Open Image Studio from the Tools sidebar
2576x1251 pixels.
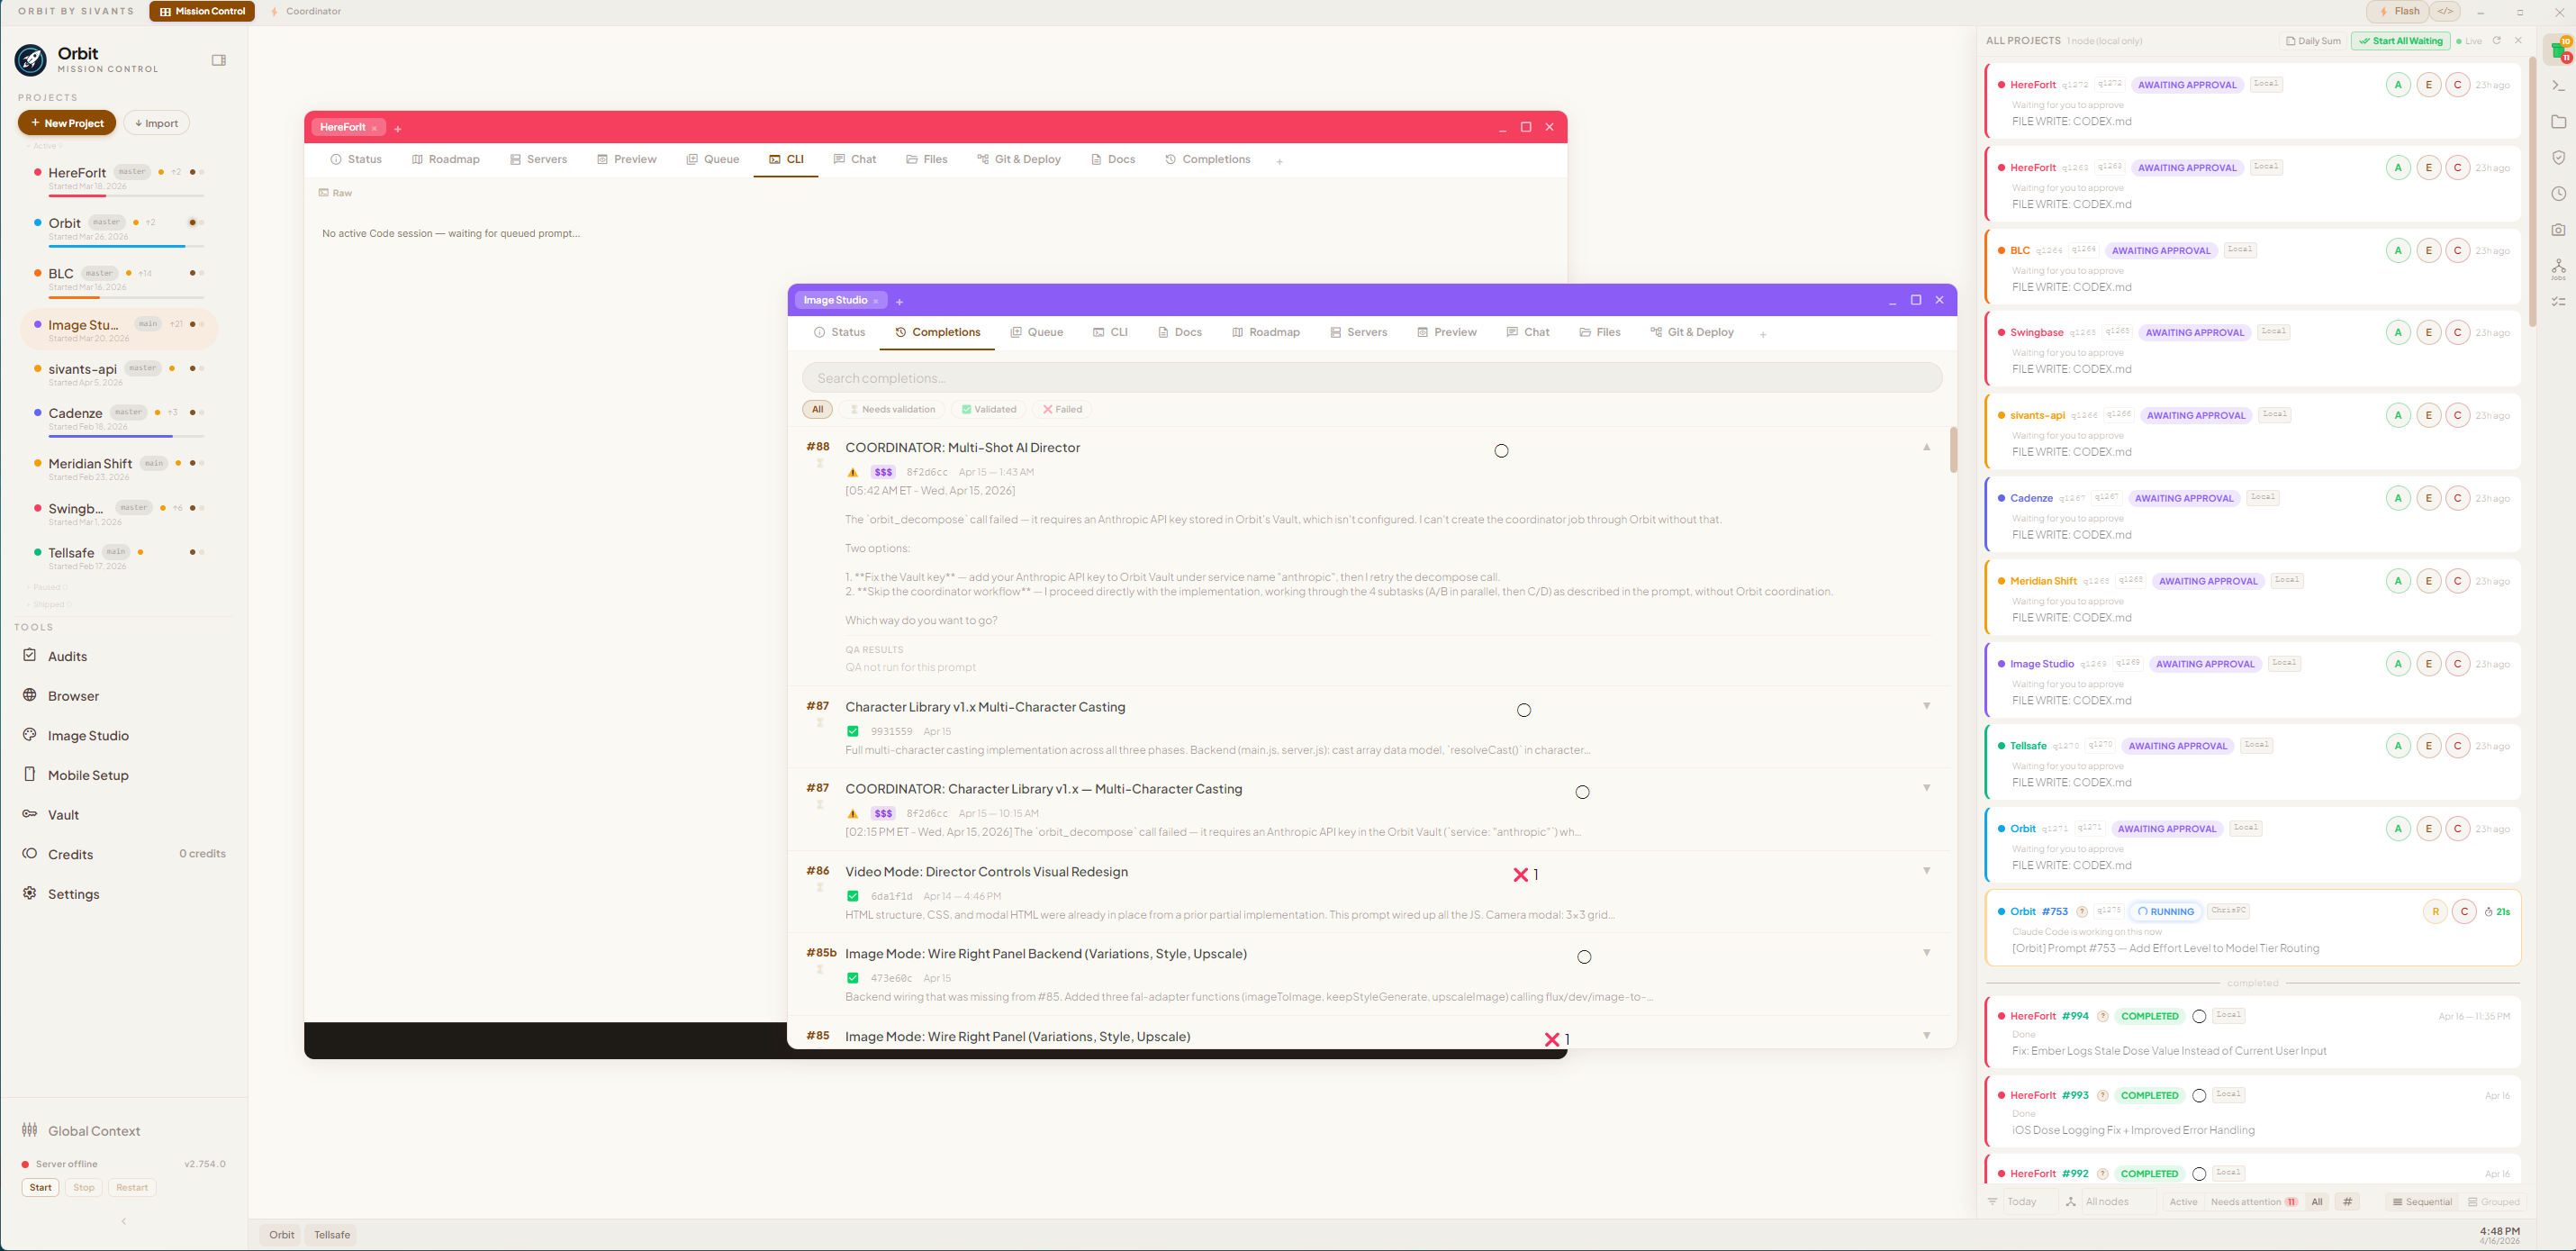click(x=88, y=735)
